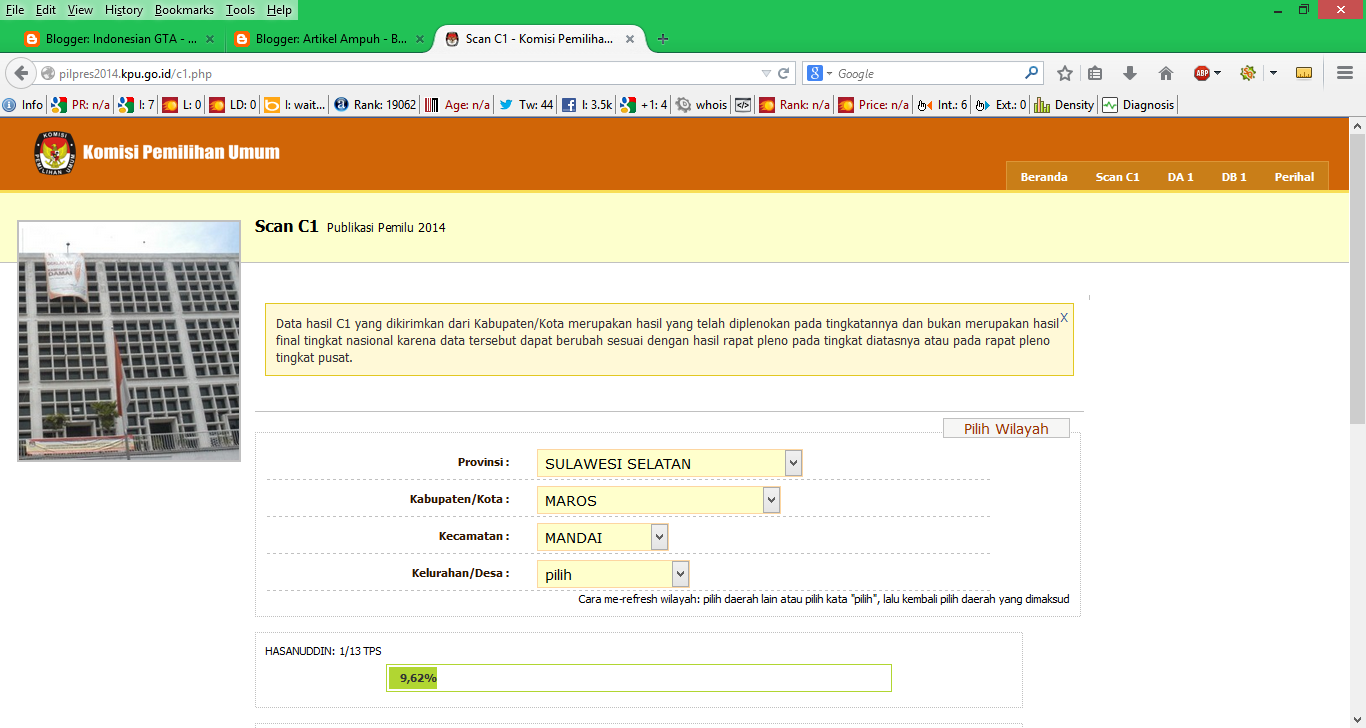The width and height of the screenshot is (1366, 728).
Task: Open the Edit menu
Action: (46, 10)
